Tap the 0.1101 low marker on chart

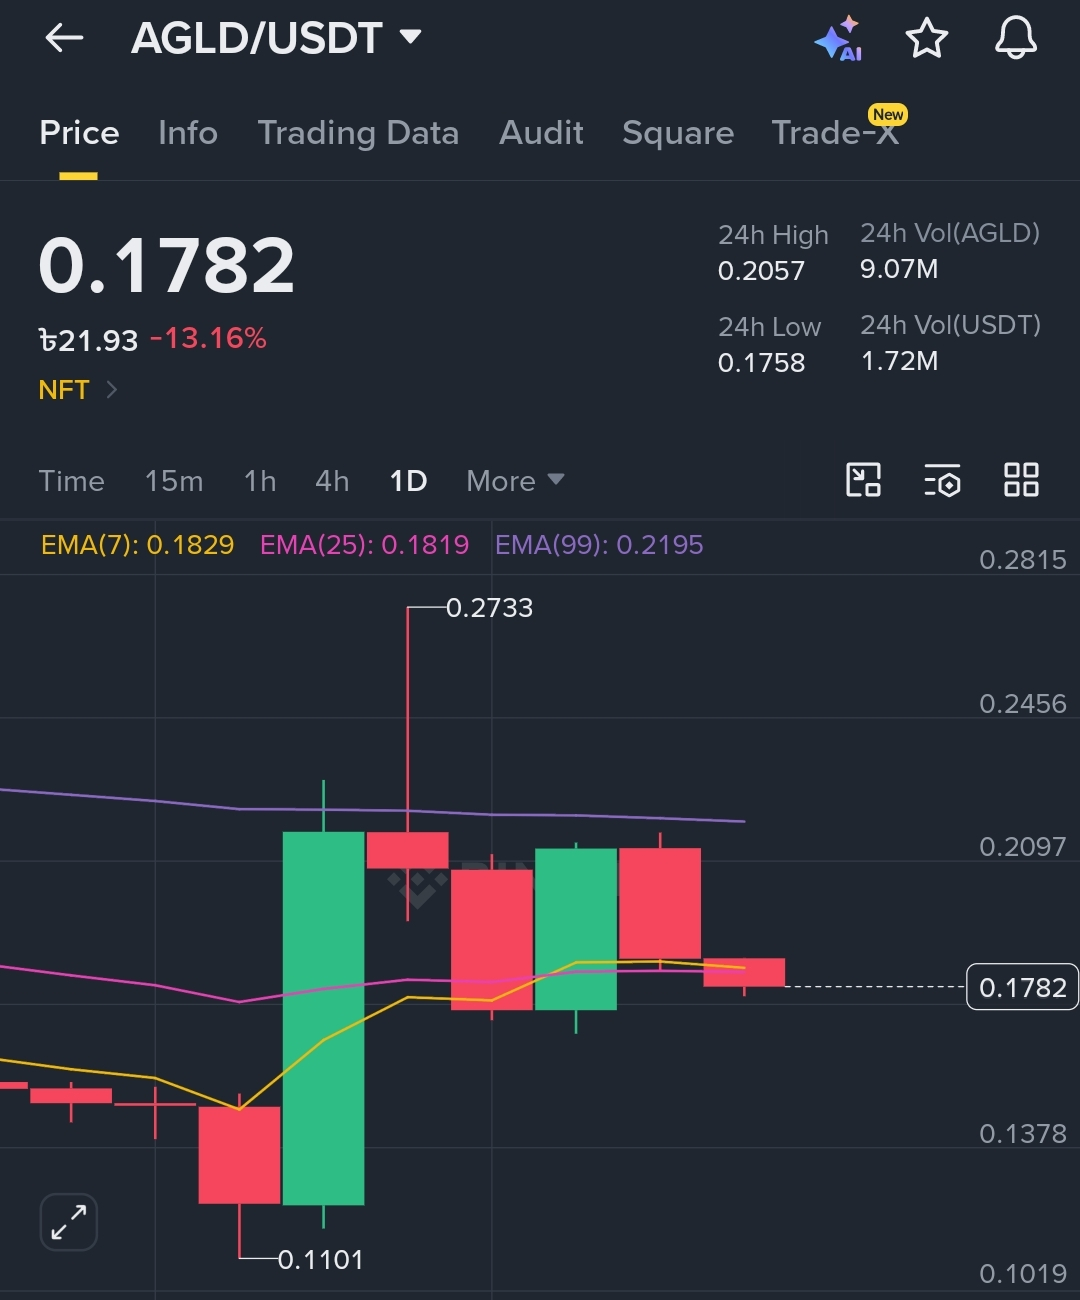(x=320, y=1259)
